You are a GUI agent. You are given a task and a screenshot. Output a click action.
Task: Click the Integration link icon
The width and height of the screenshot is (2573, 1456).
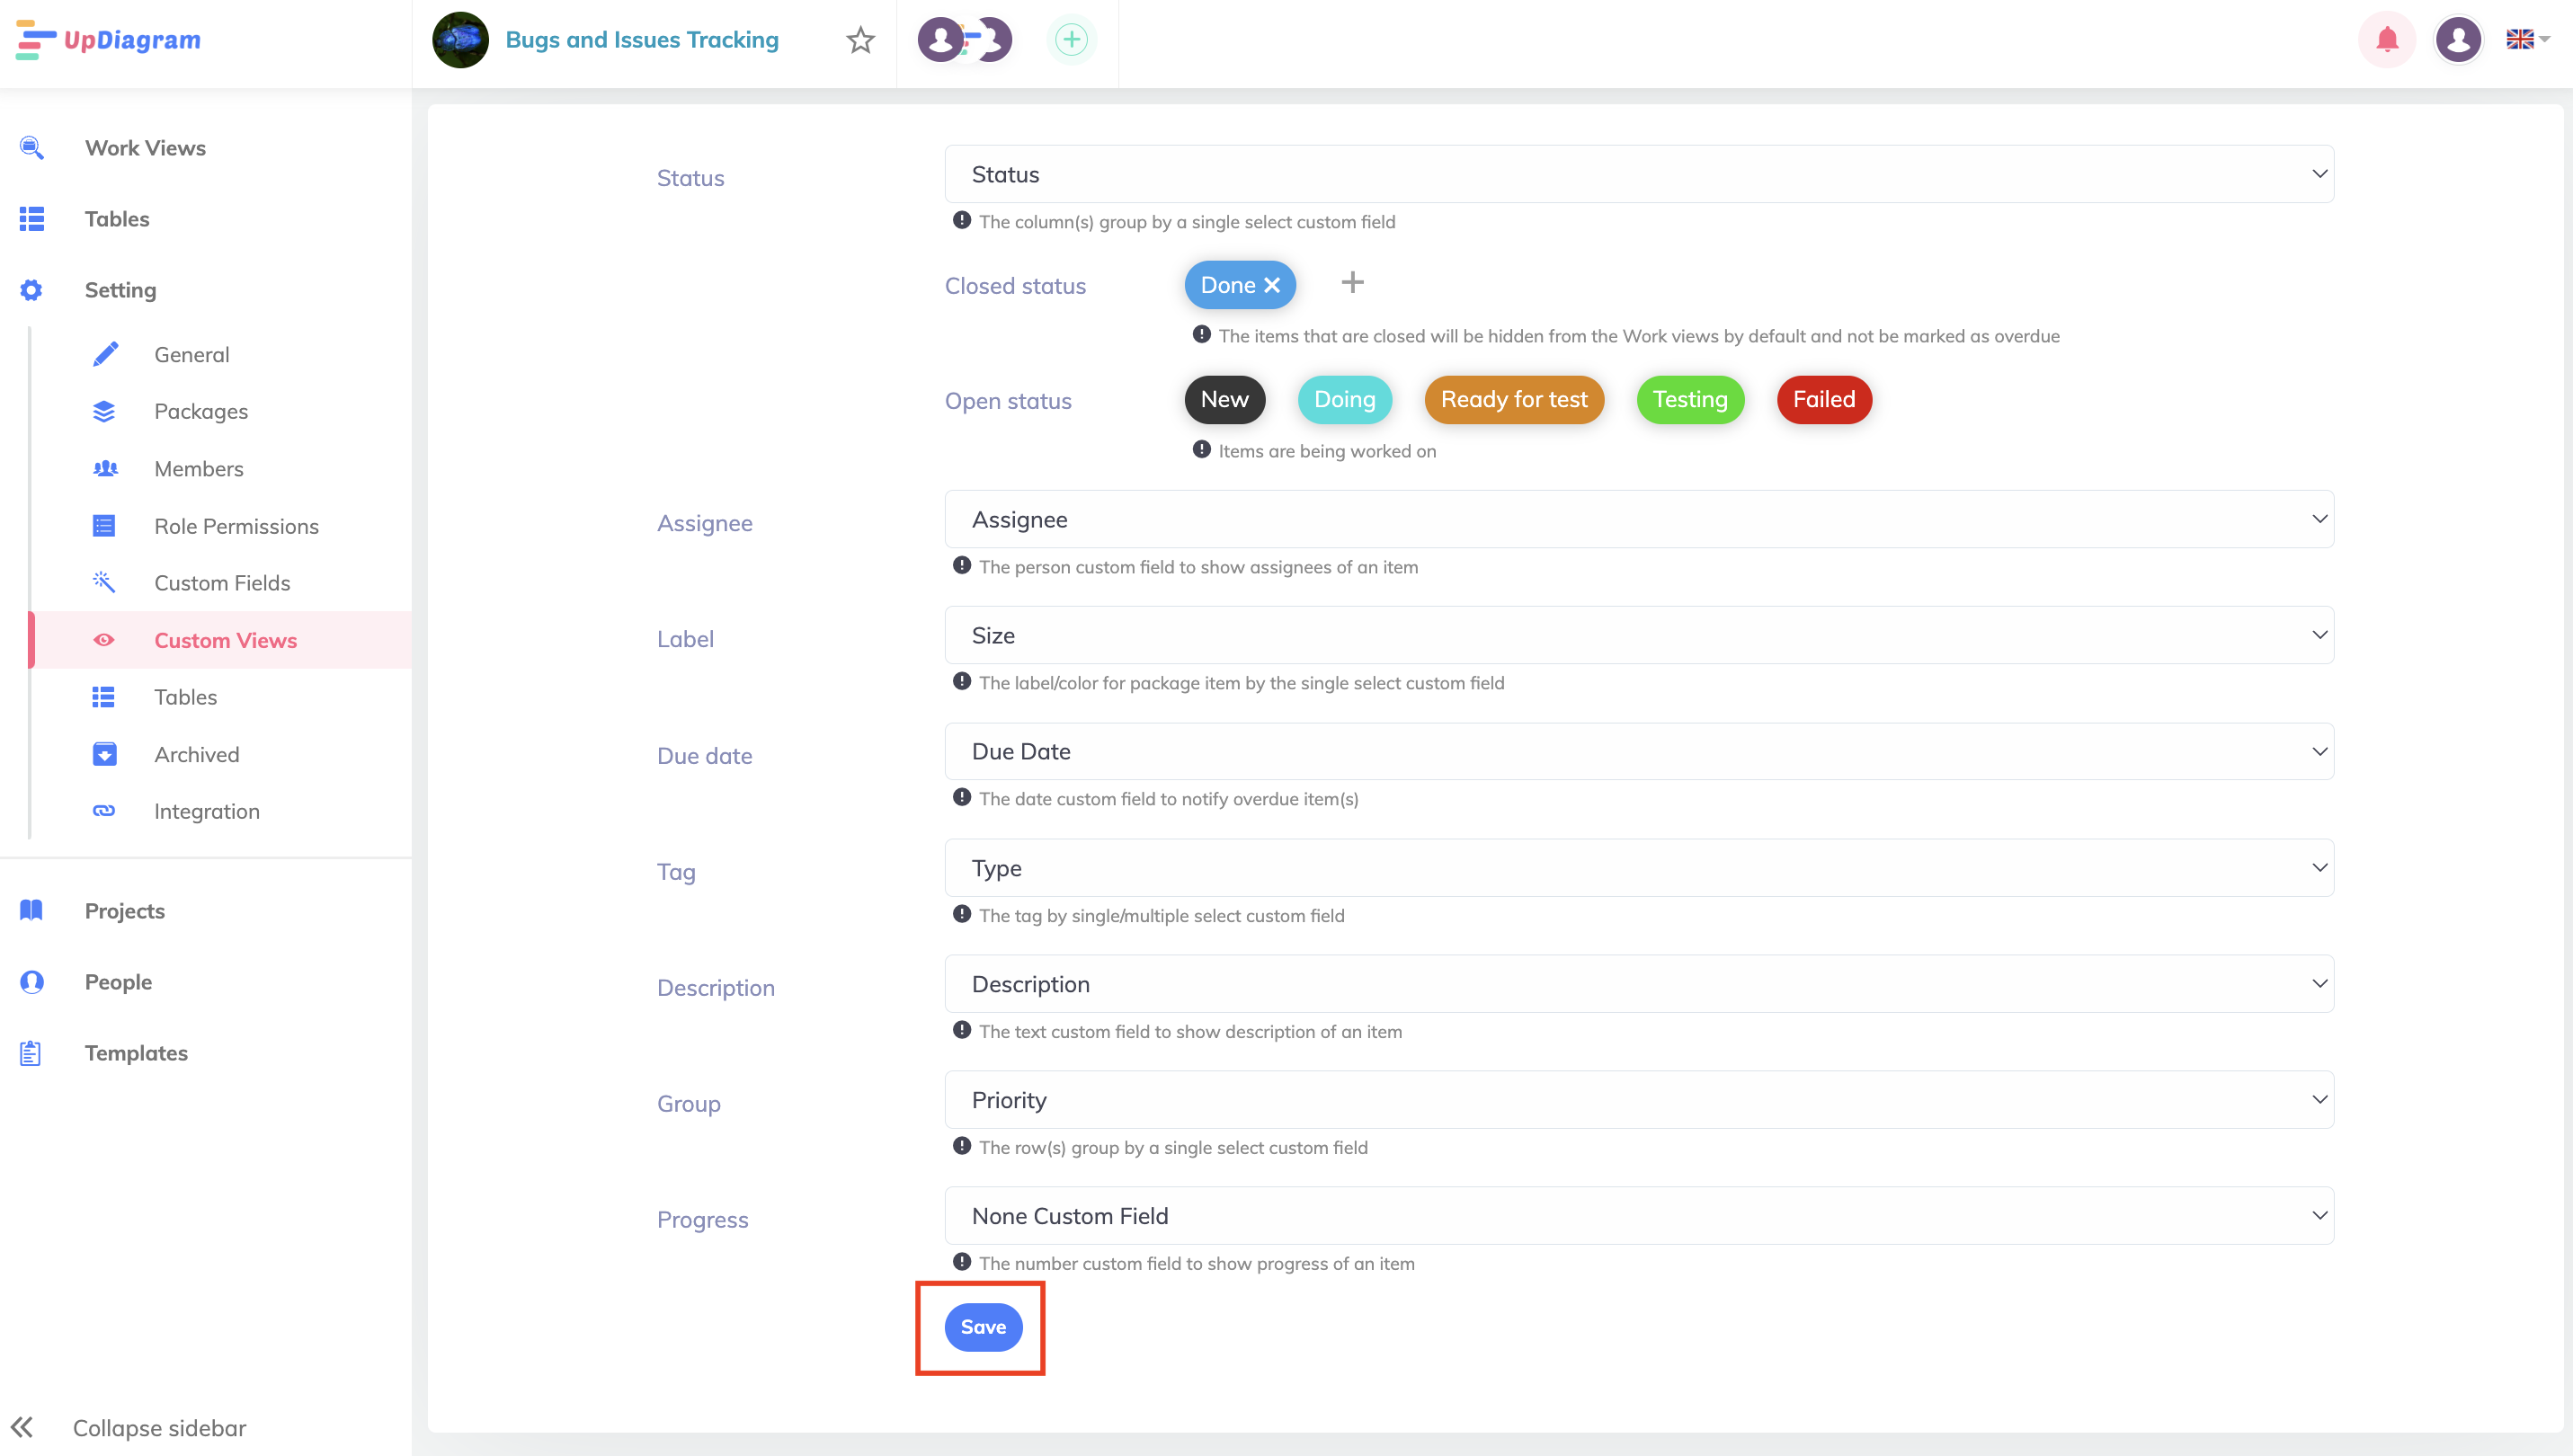104,811
